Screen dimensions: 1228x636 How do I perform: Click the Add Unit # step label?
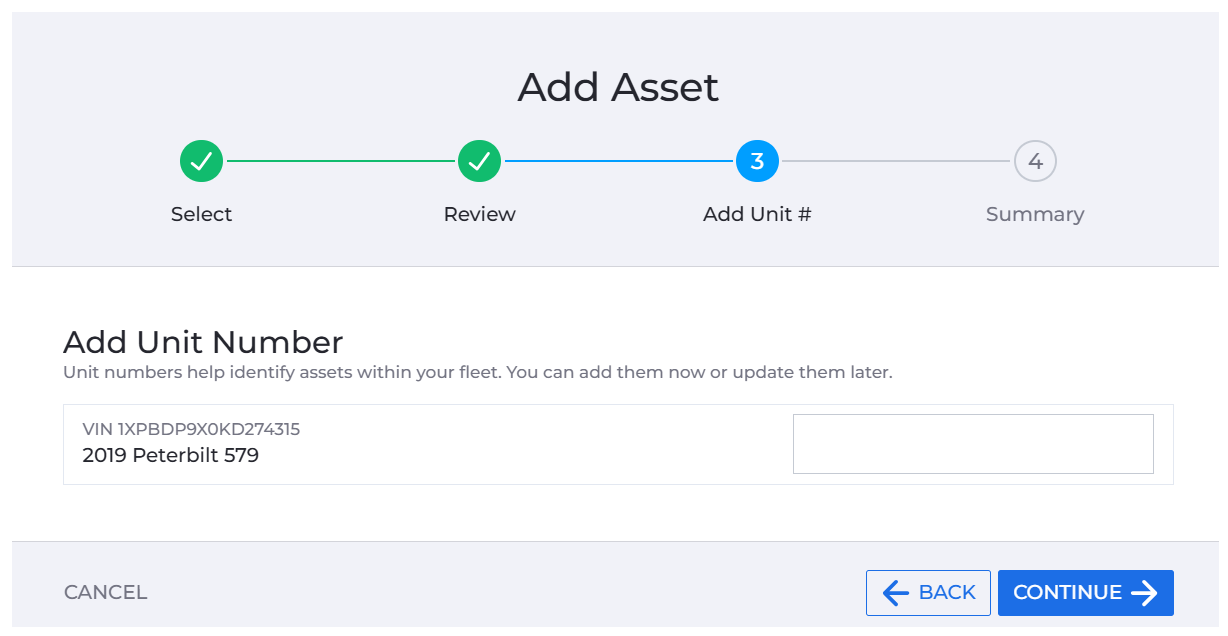coord(757,214)
